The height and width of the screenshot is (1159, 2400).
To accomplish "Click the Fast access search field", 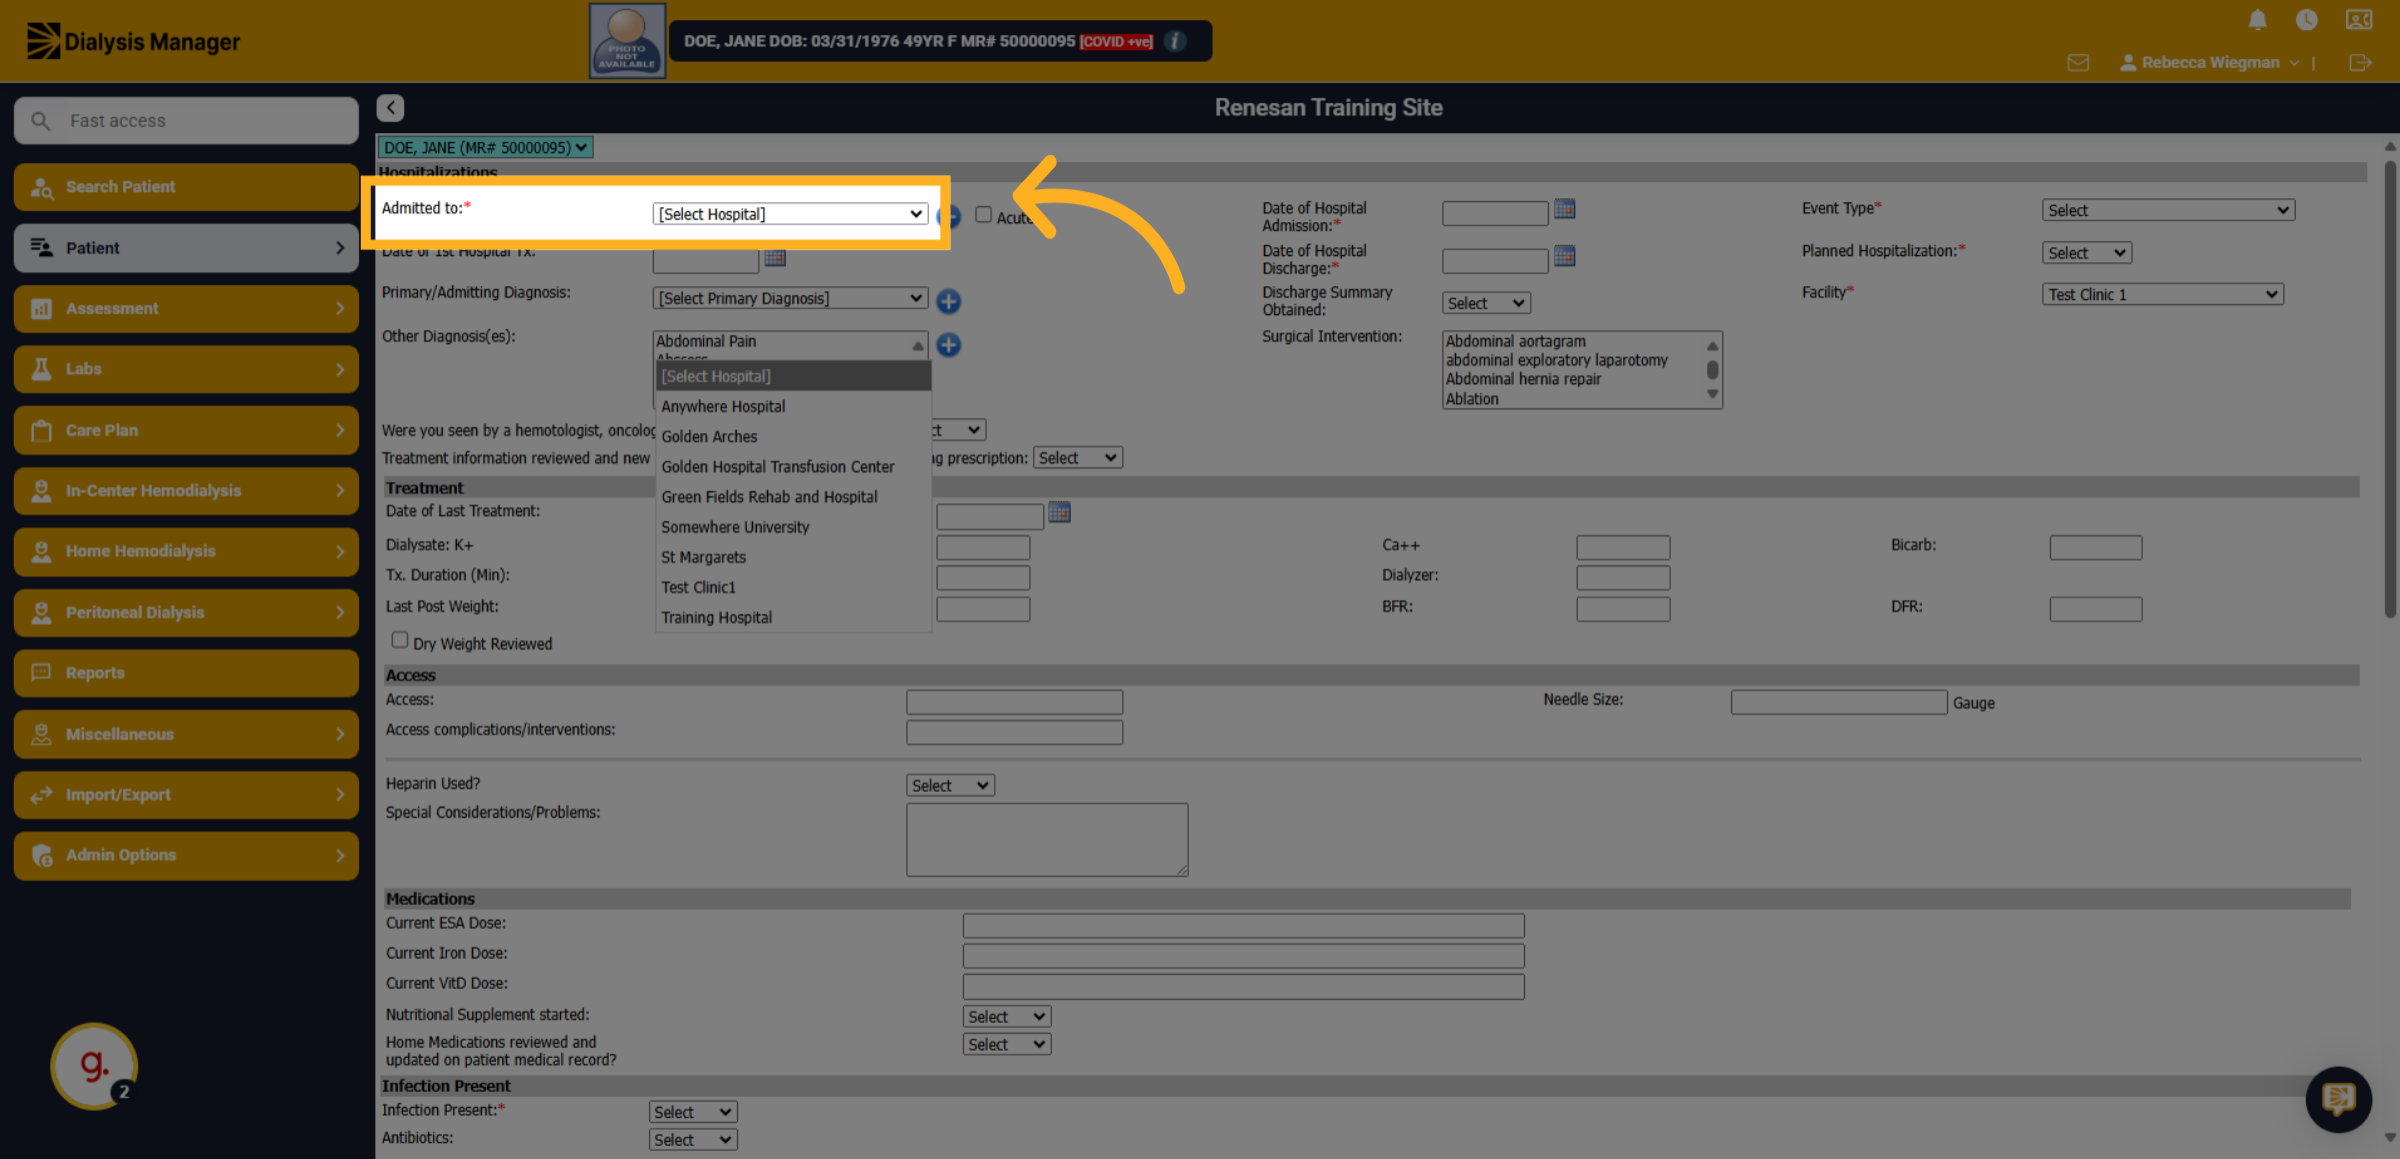I will 186,121.
